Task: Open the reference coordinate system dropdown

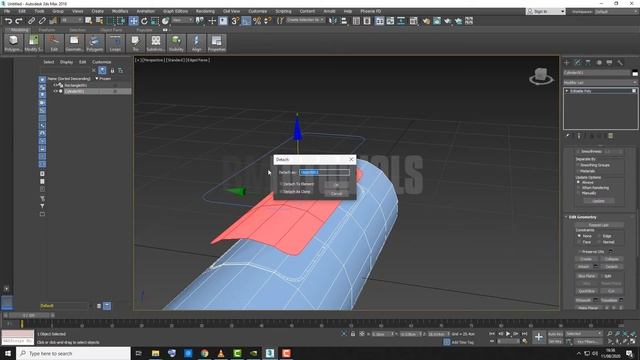Action: (182, 20)
